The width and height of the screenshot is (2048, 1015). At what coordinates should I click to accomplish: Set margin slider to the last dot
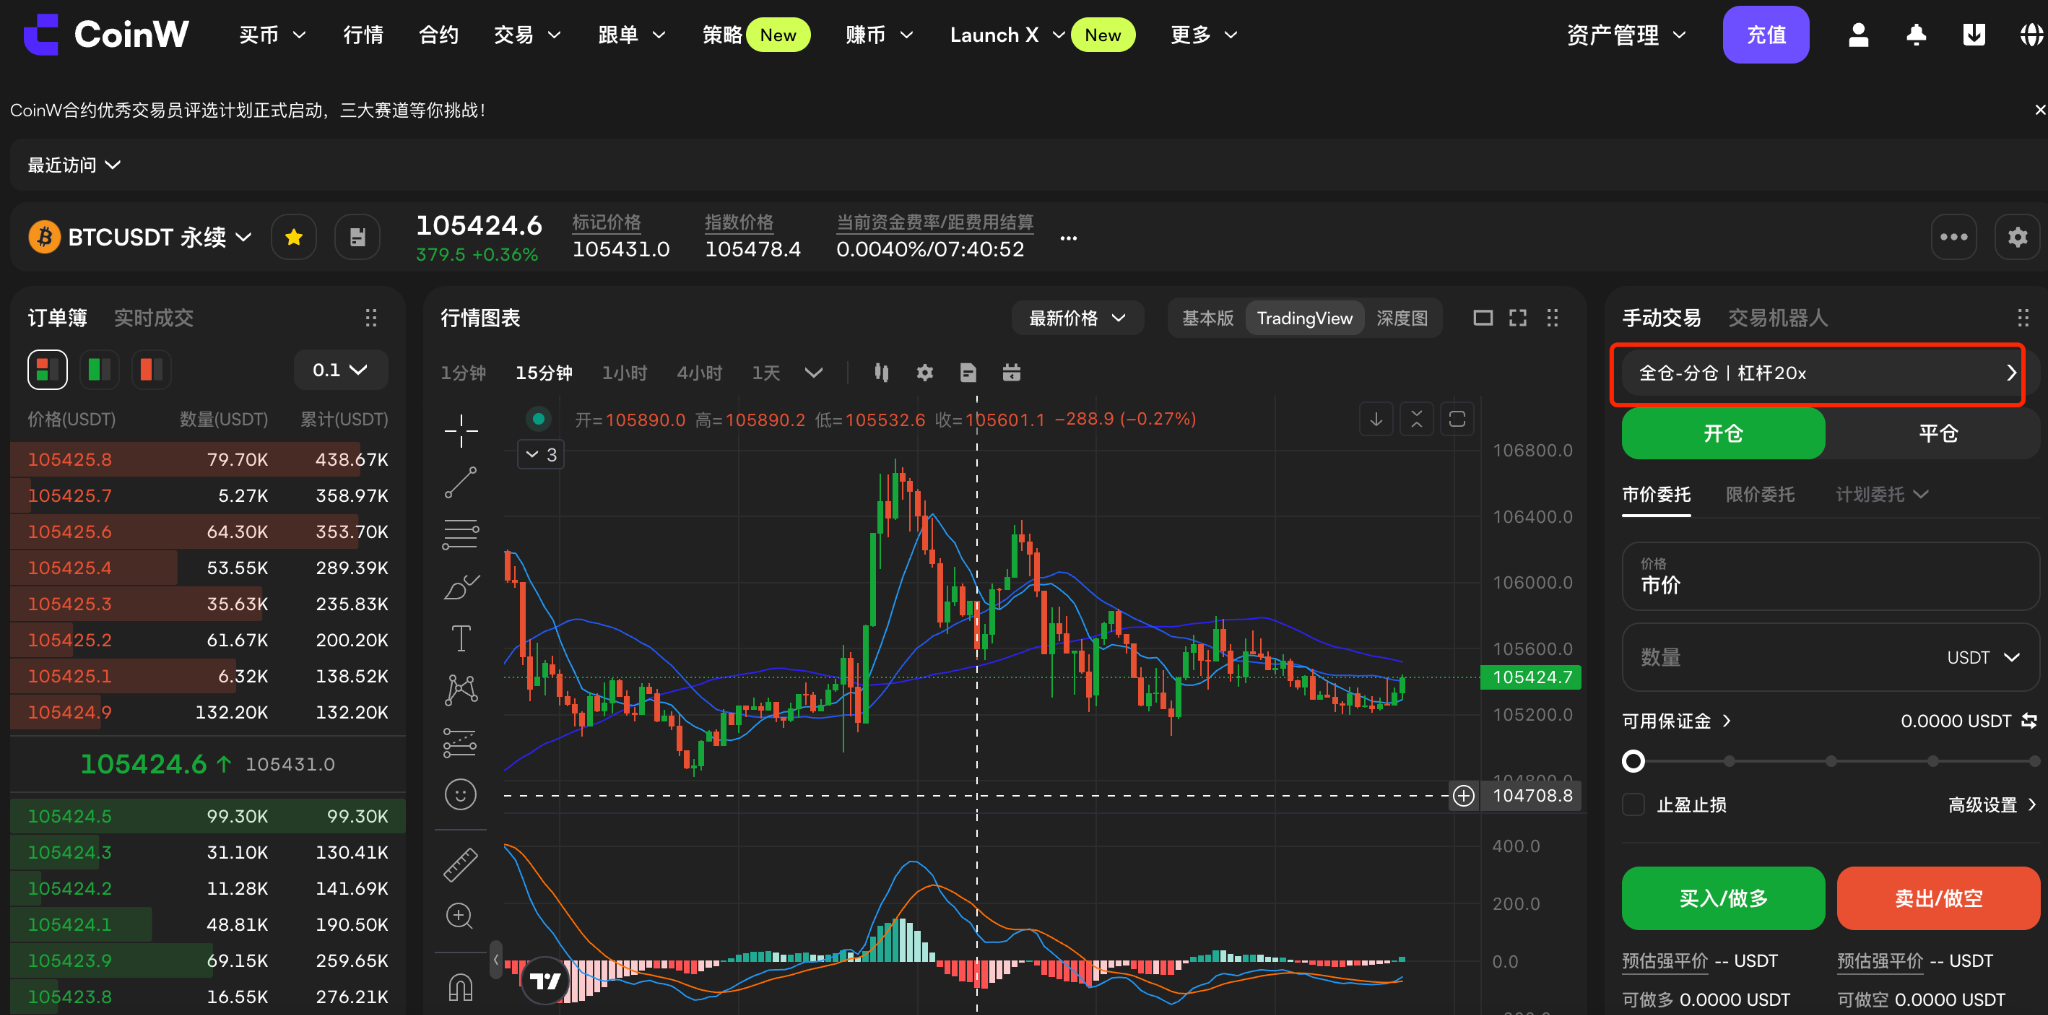coord(2034,762)
